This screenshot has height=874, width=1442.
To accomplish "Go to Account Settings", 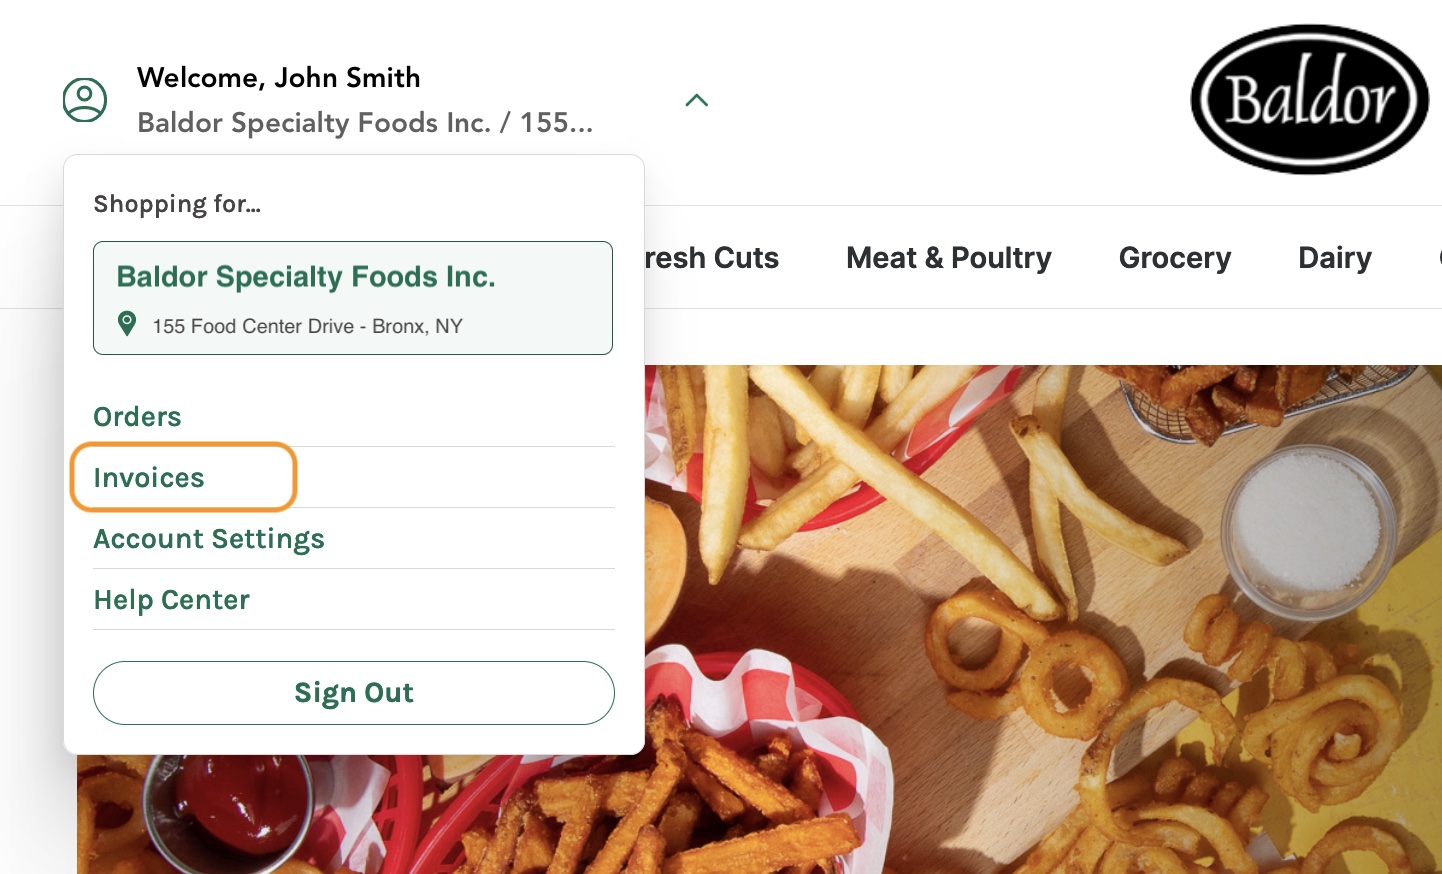I will click(209, 539).
